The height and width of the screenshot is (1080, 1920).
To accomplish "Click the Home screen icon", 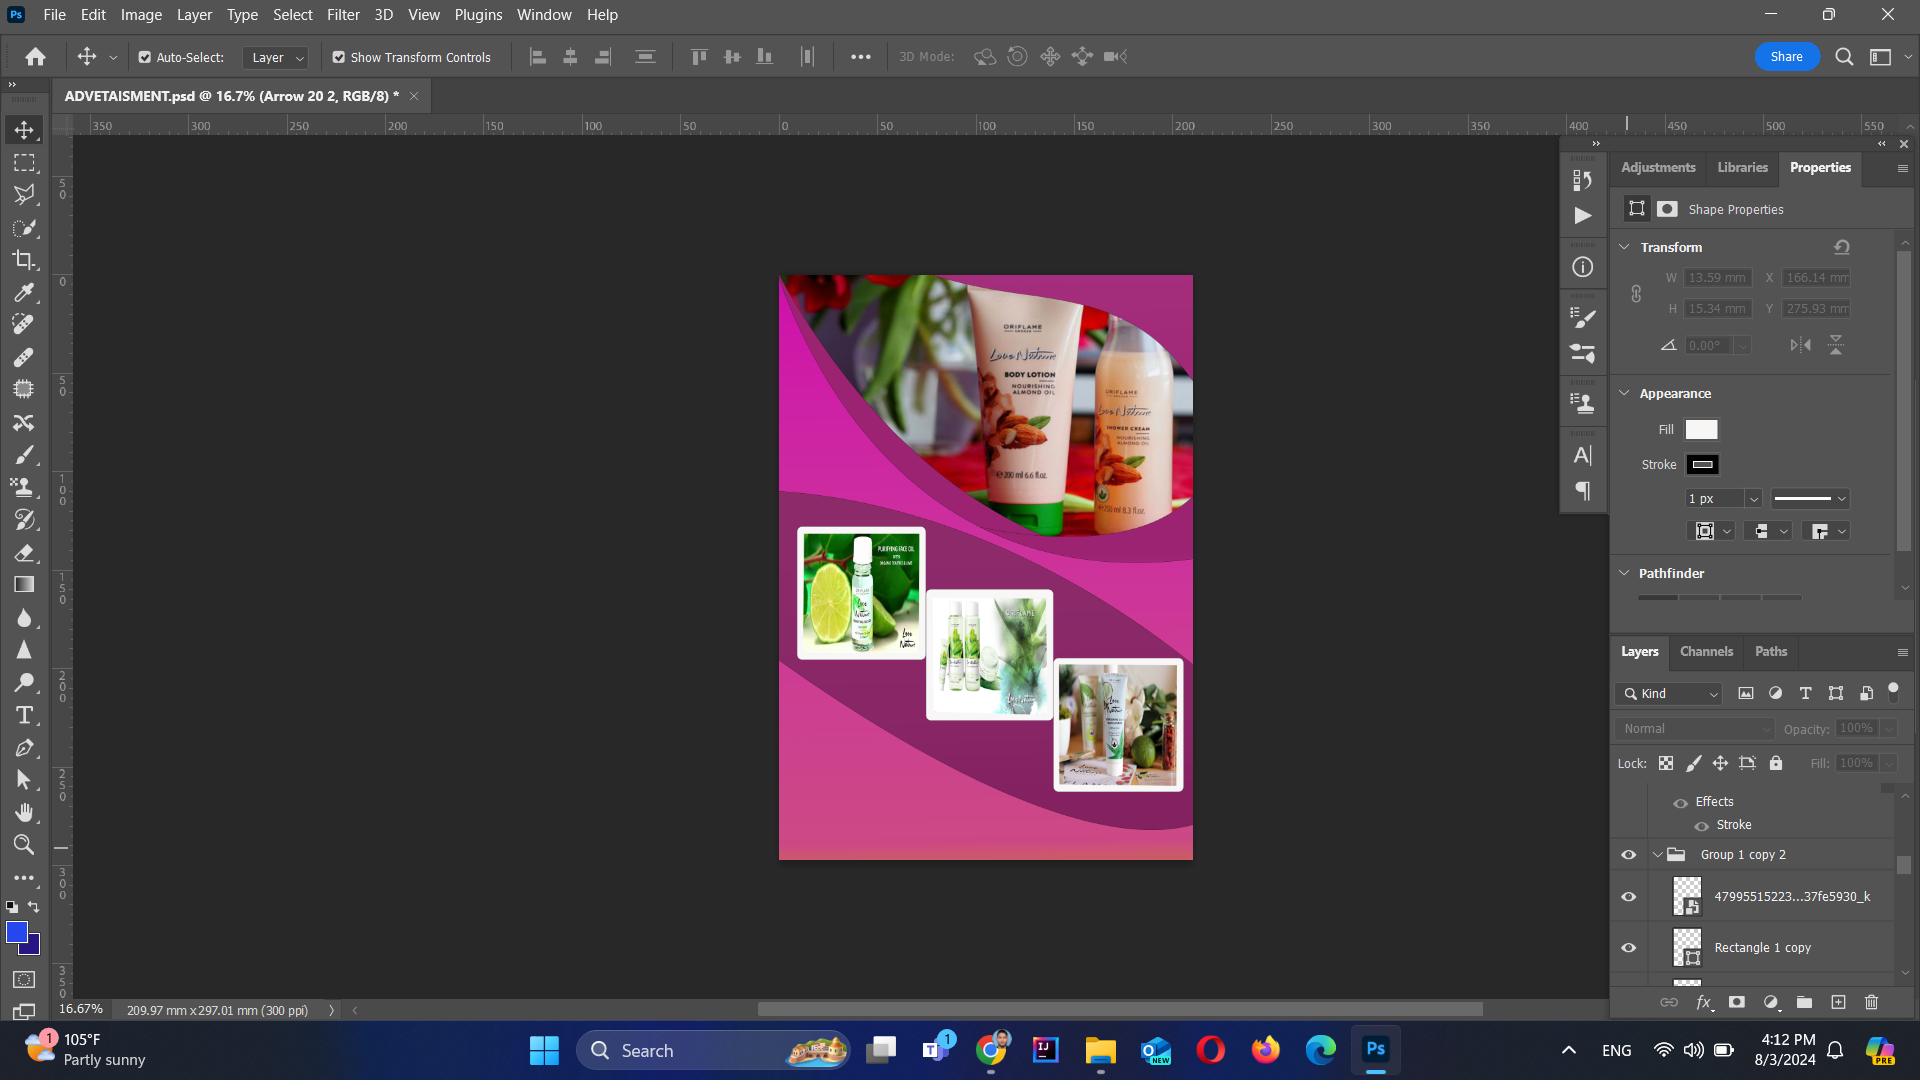I will pos(36,57).
